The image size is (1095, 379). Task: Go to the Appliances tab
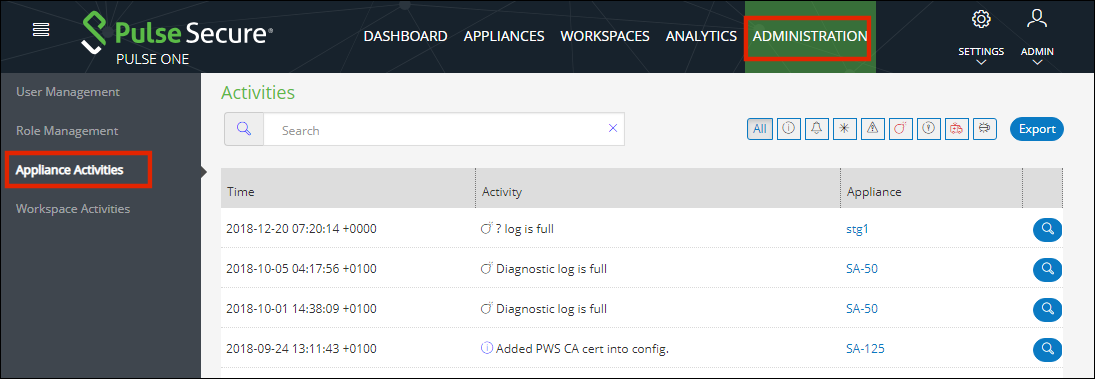coord(504,36)
